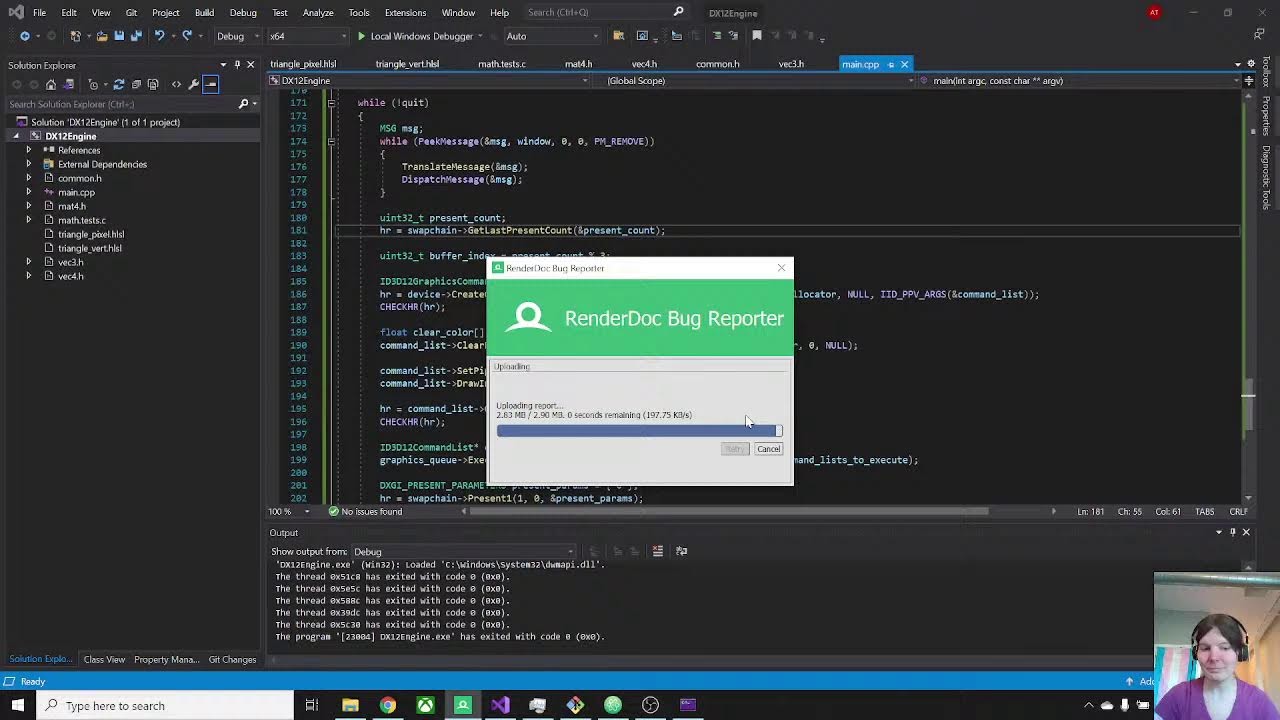Viewport: 1280px width, 720px height.
Task: Click the AT user account avatar
Action: (x=1154, y=12)
